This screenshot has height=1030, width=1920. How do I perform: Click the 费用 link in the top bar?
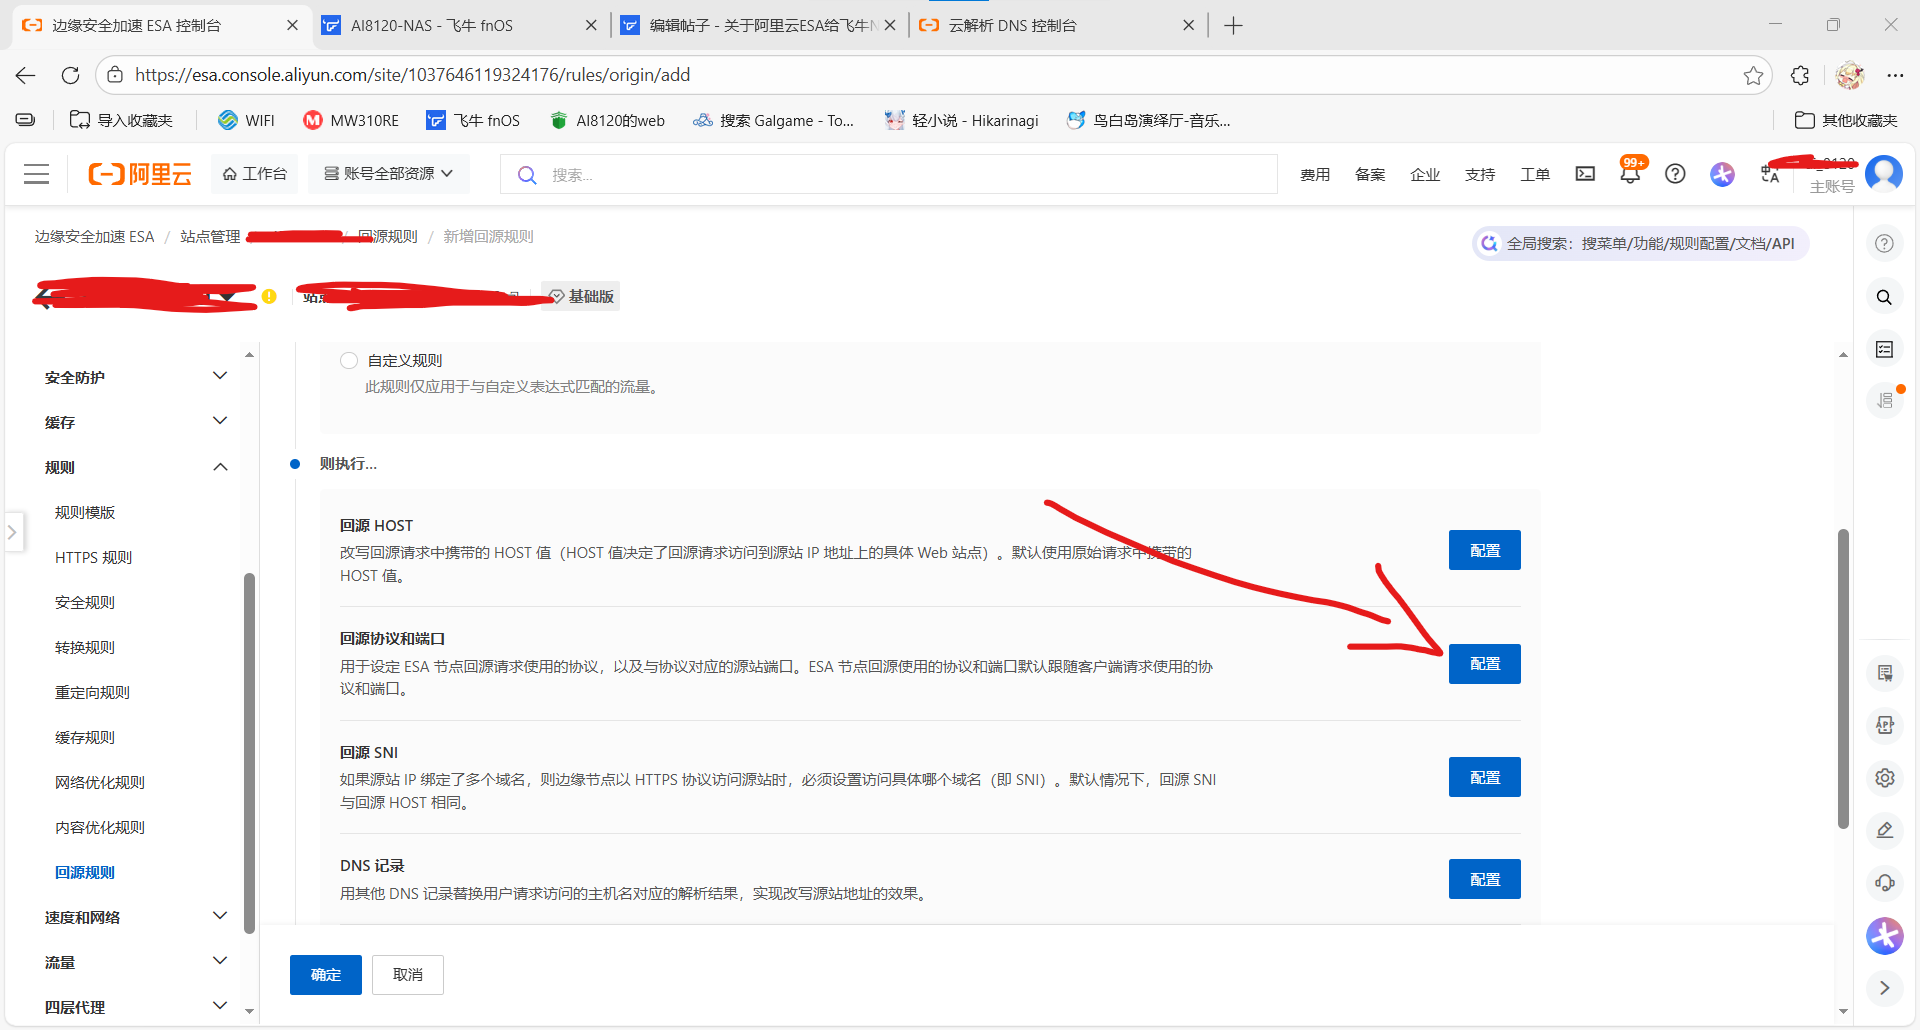tap(1315, 174)
